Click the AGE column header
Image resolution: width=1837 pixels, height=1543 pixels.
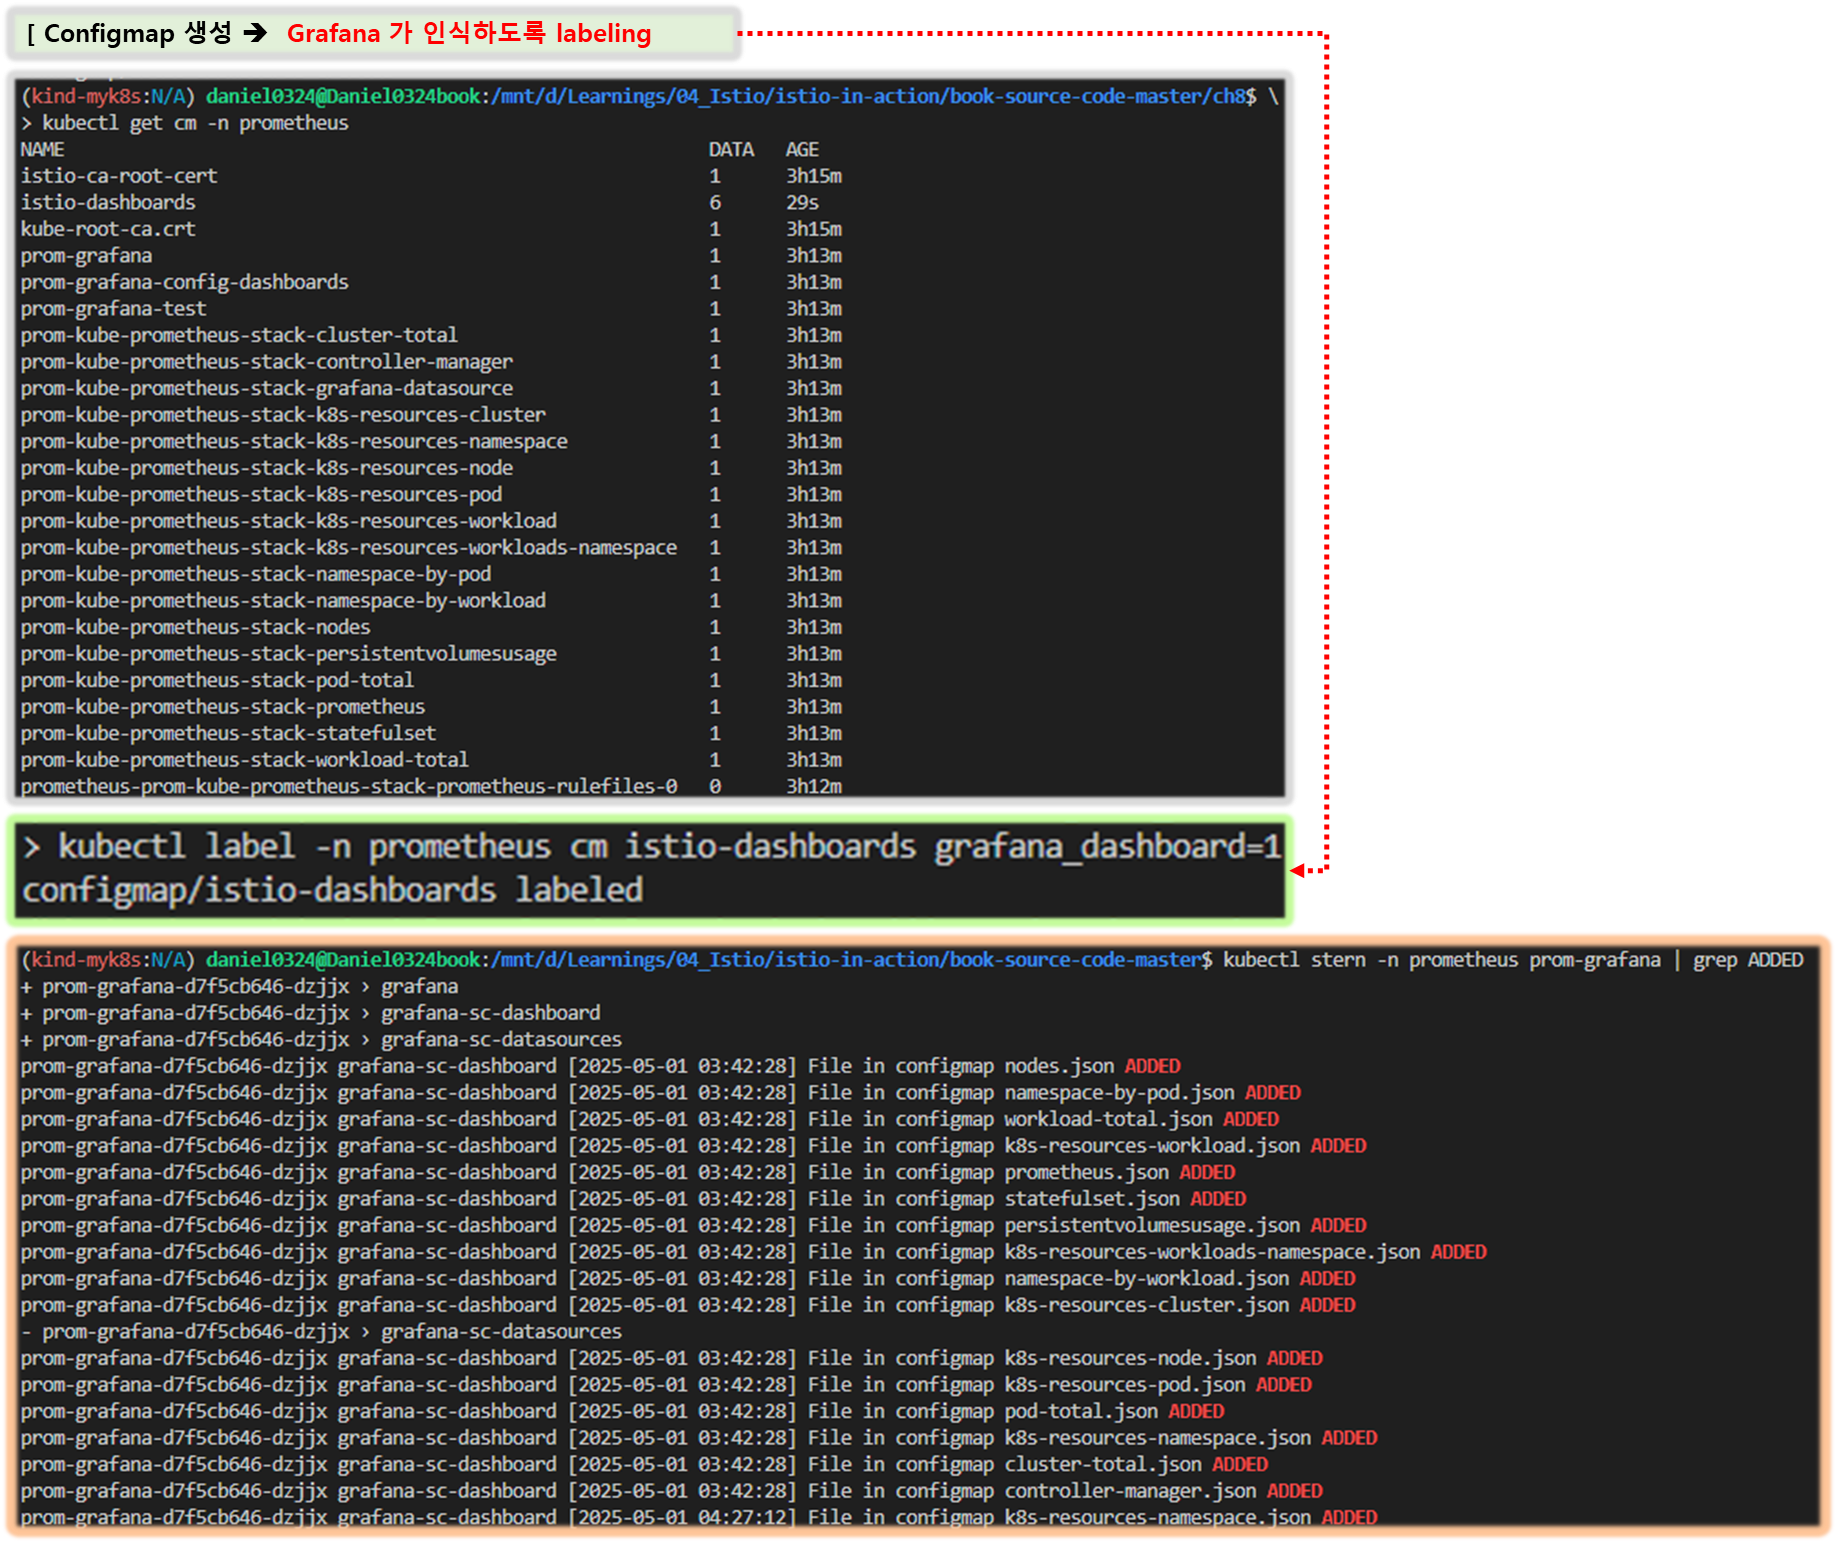point(802,149)
